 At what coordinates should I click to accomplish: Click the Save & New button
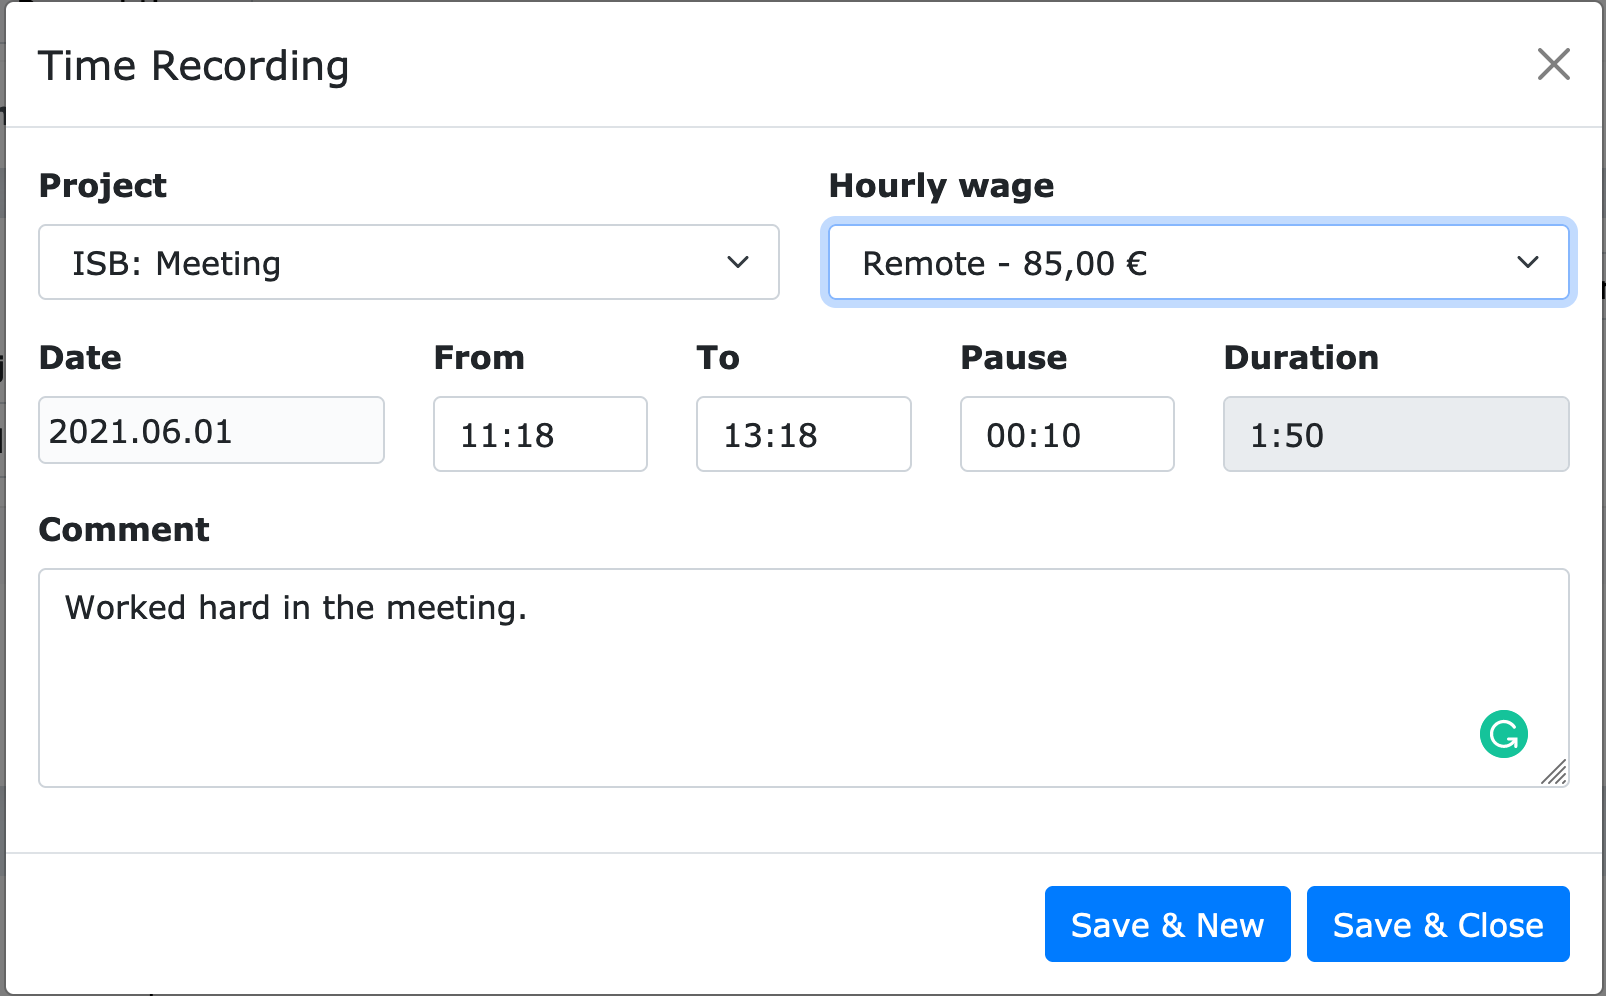point(1167,924)
